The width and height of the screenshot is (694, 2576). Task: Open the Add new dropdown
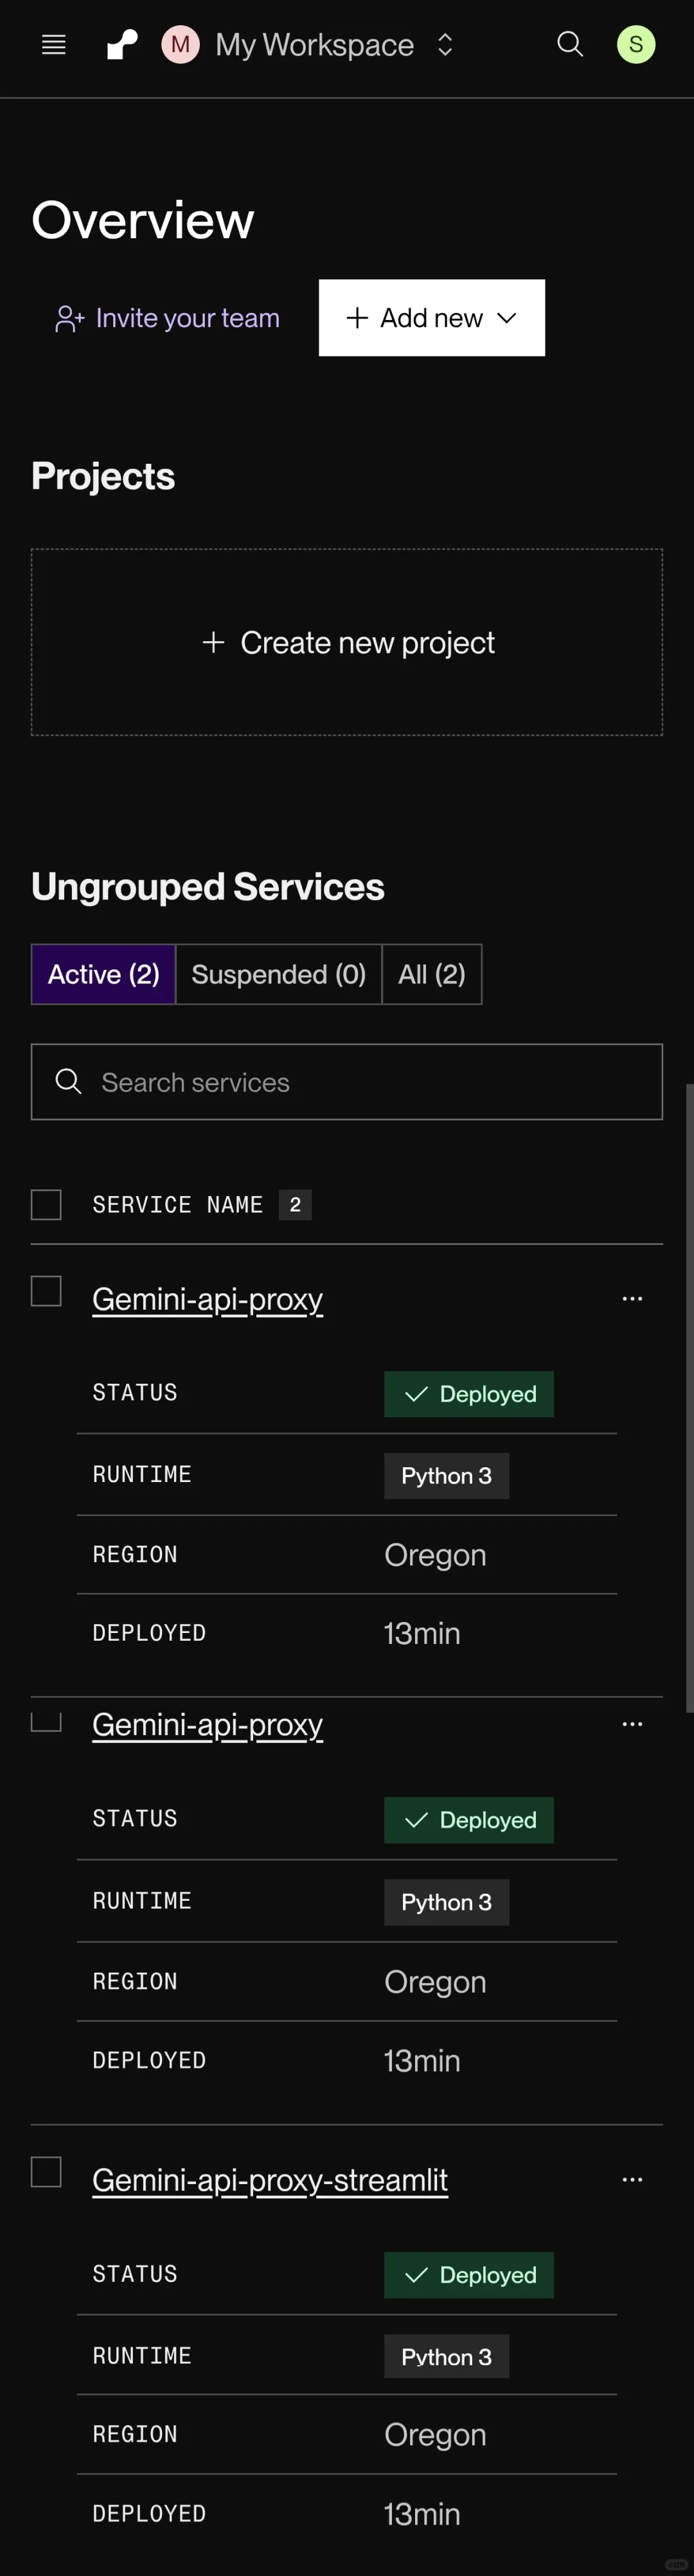[432, 318]
